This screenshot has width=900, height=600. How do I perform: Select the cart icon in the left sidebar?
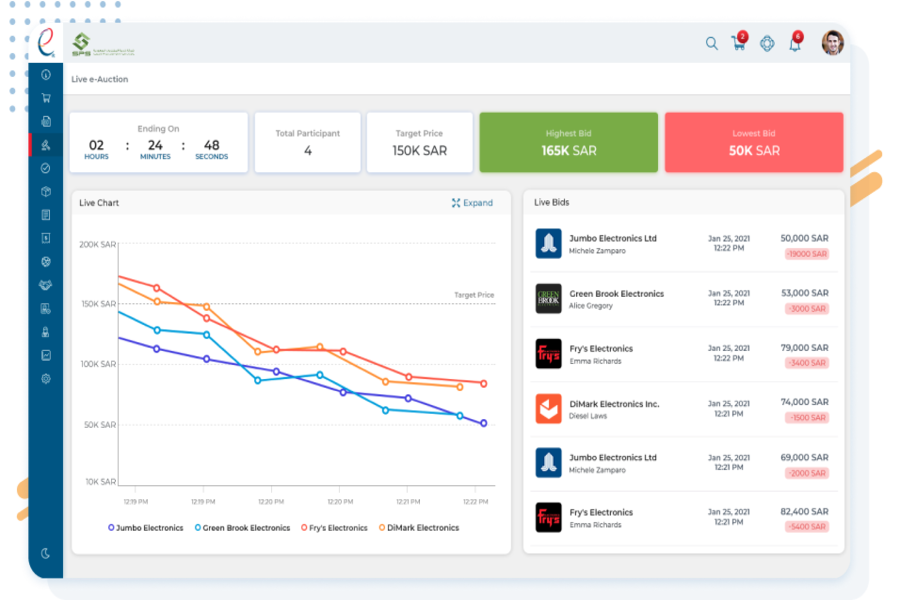pyautogui.click(x=44, y=97)
